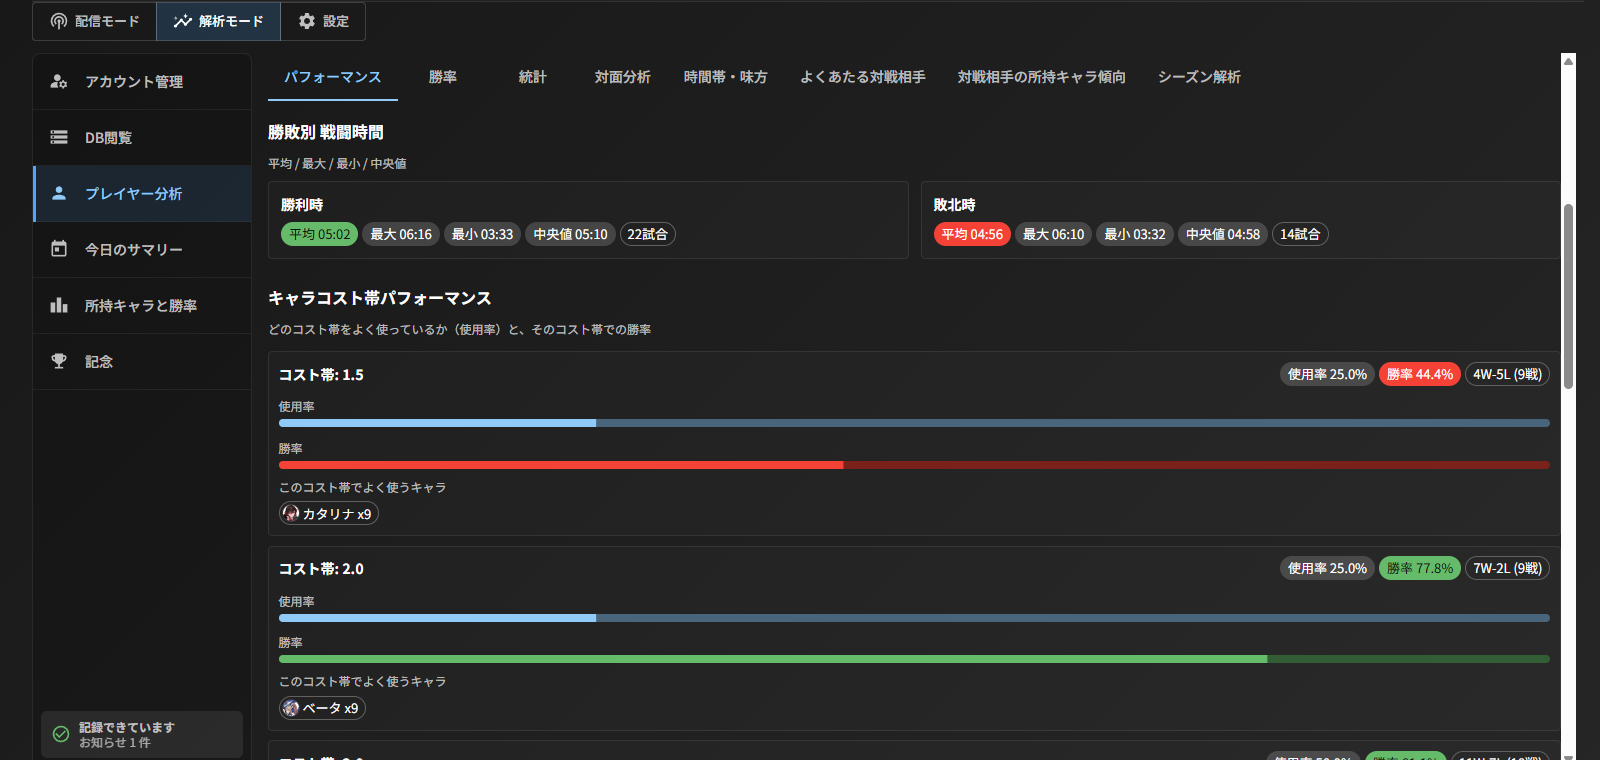Open the よくあたる対戦相手 tab
Viewport: 1600px width, 760px height.
[x=863, y=77]
